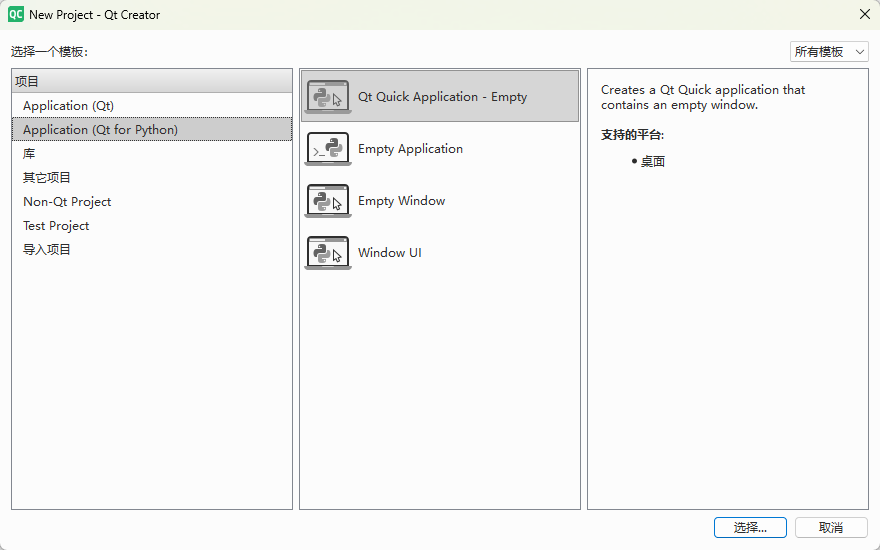This screenshot has height=550, width=880.
Task: Click the Empty Window template icon
Action: click(x=328, y=201)
